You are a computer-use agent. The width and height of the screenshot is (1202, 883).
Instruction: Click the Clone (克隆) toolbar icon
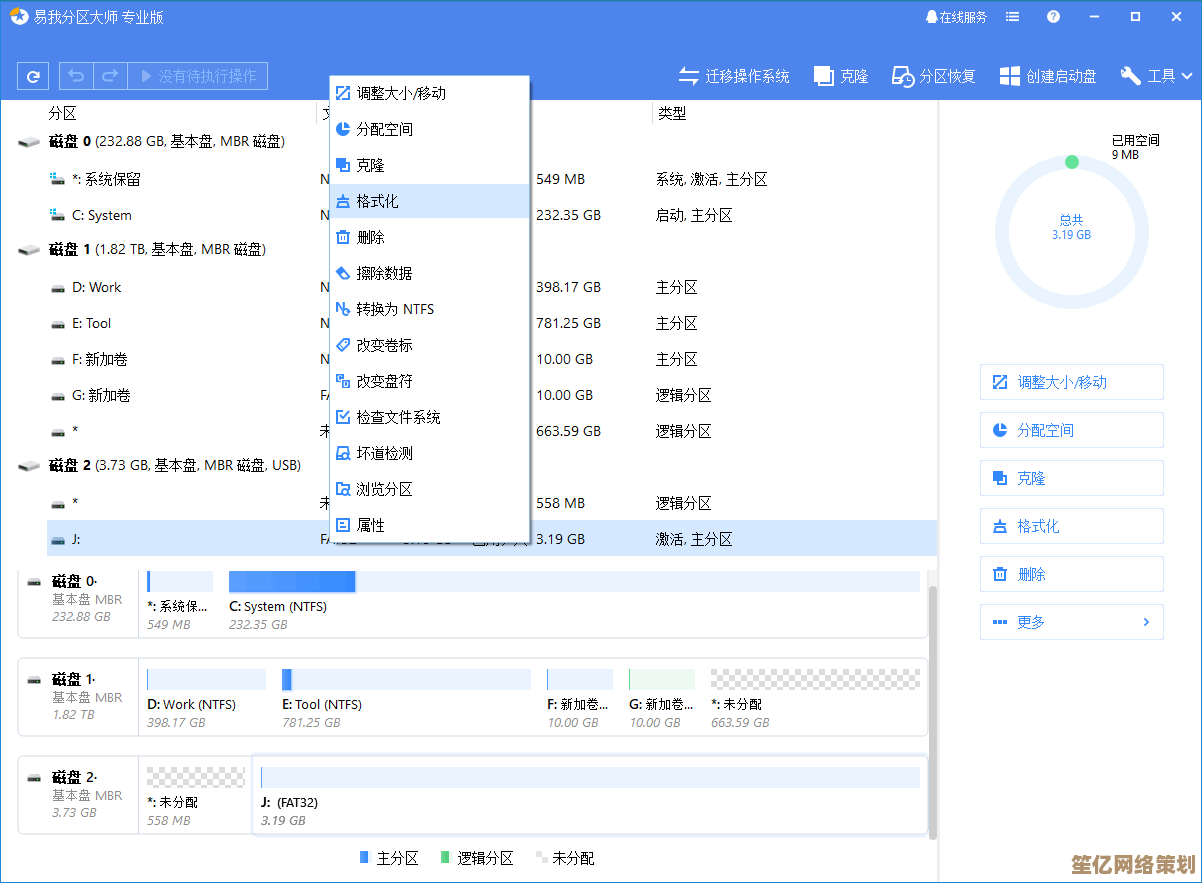(x=841, y=76)
